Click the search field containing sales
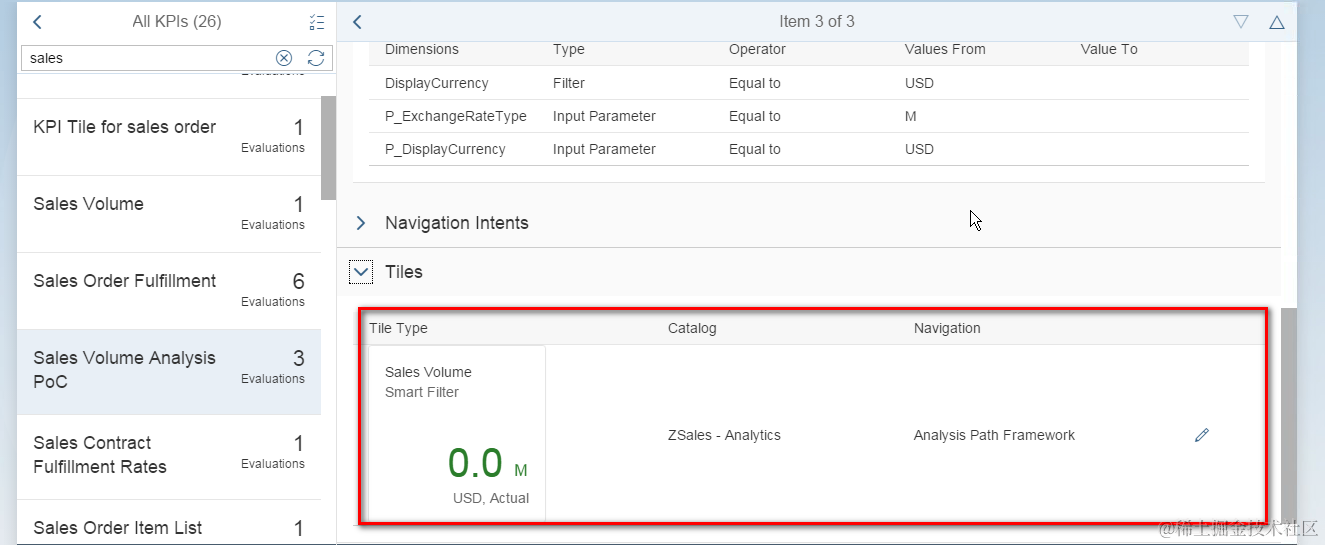Image resolution: width=1325 pixels, height=545 pixels. click(x=145, y=58)
